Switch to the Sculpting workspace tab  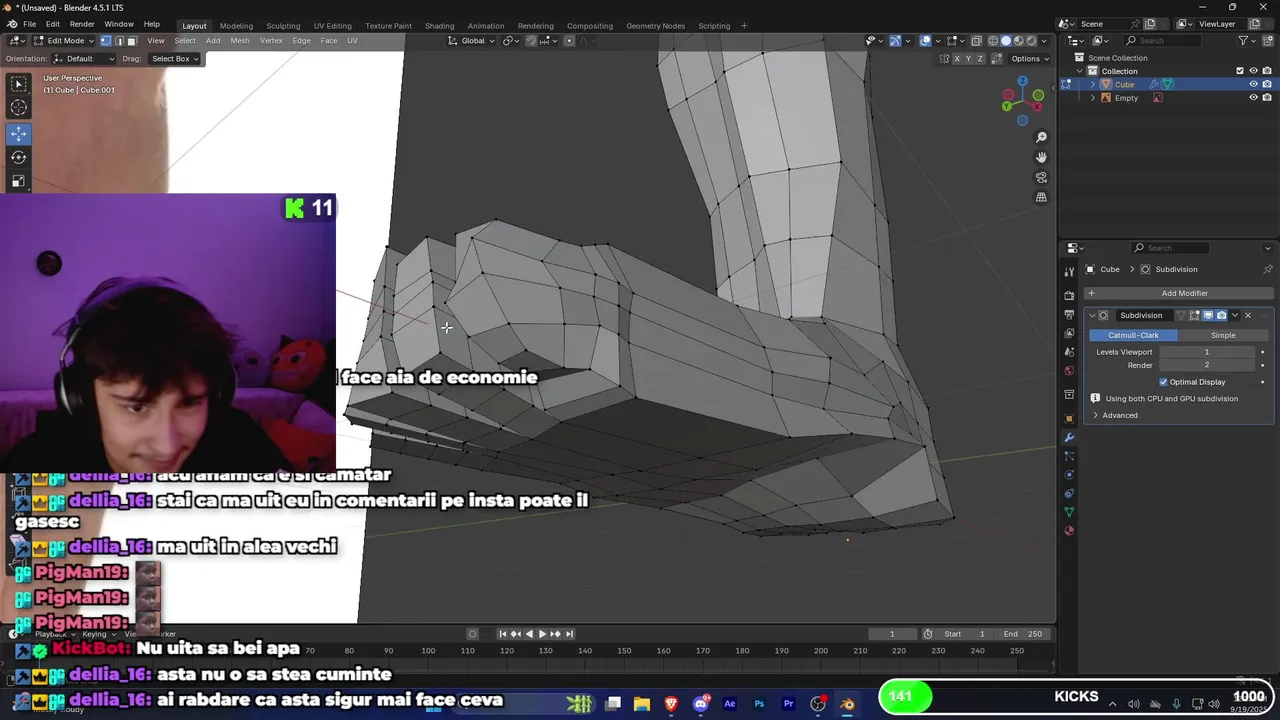coord(283,26)
